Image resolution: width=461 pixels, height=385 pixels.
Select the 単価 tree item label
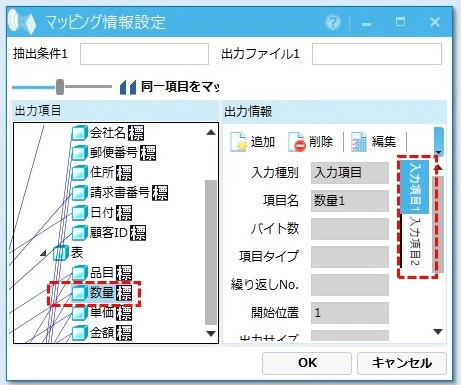102,313
